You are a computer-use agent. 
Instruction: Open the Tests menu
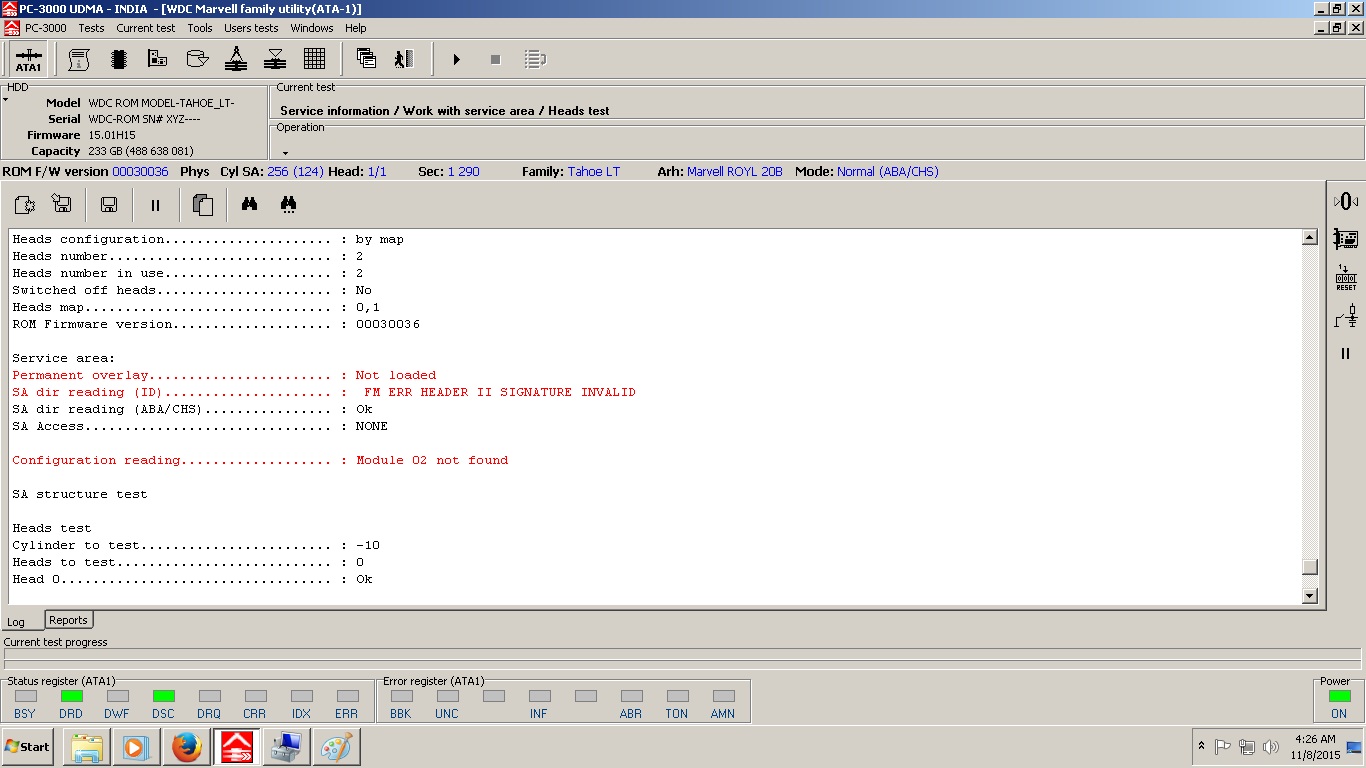click(91, 28)
